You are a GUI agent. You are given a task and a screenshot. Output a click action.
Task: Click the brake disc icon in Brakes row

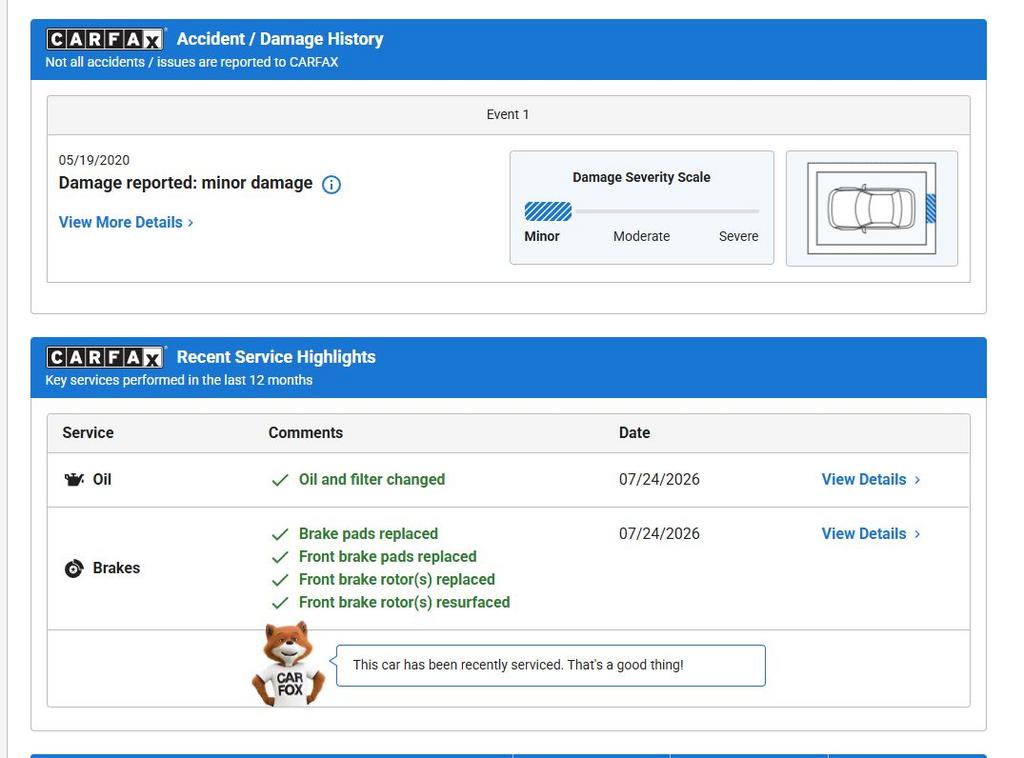point(74,569)
